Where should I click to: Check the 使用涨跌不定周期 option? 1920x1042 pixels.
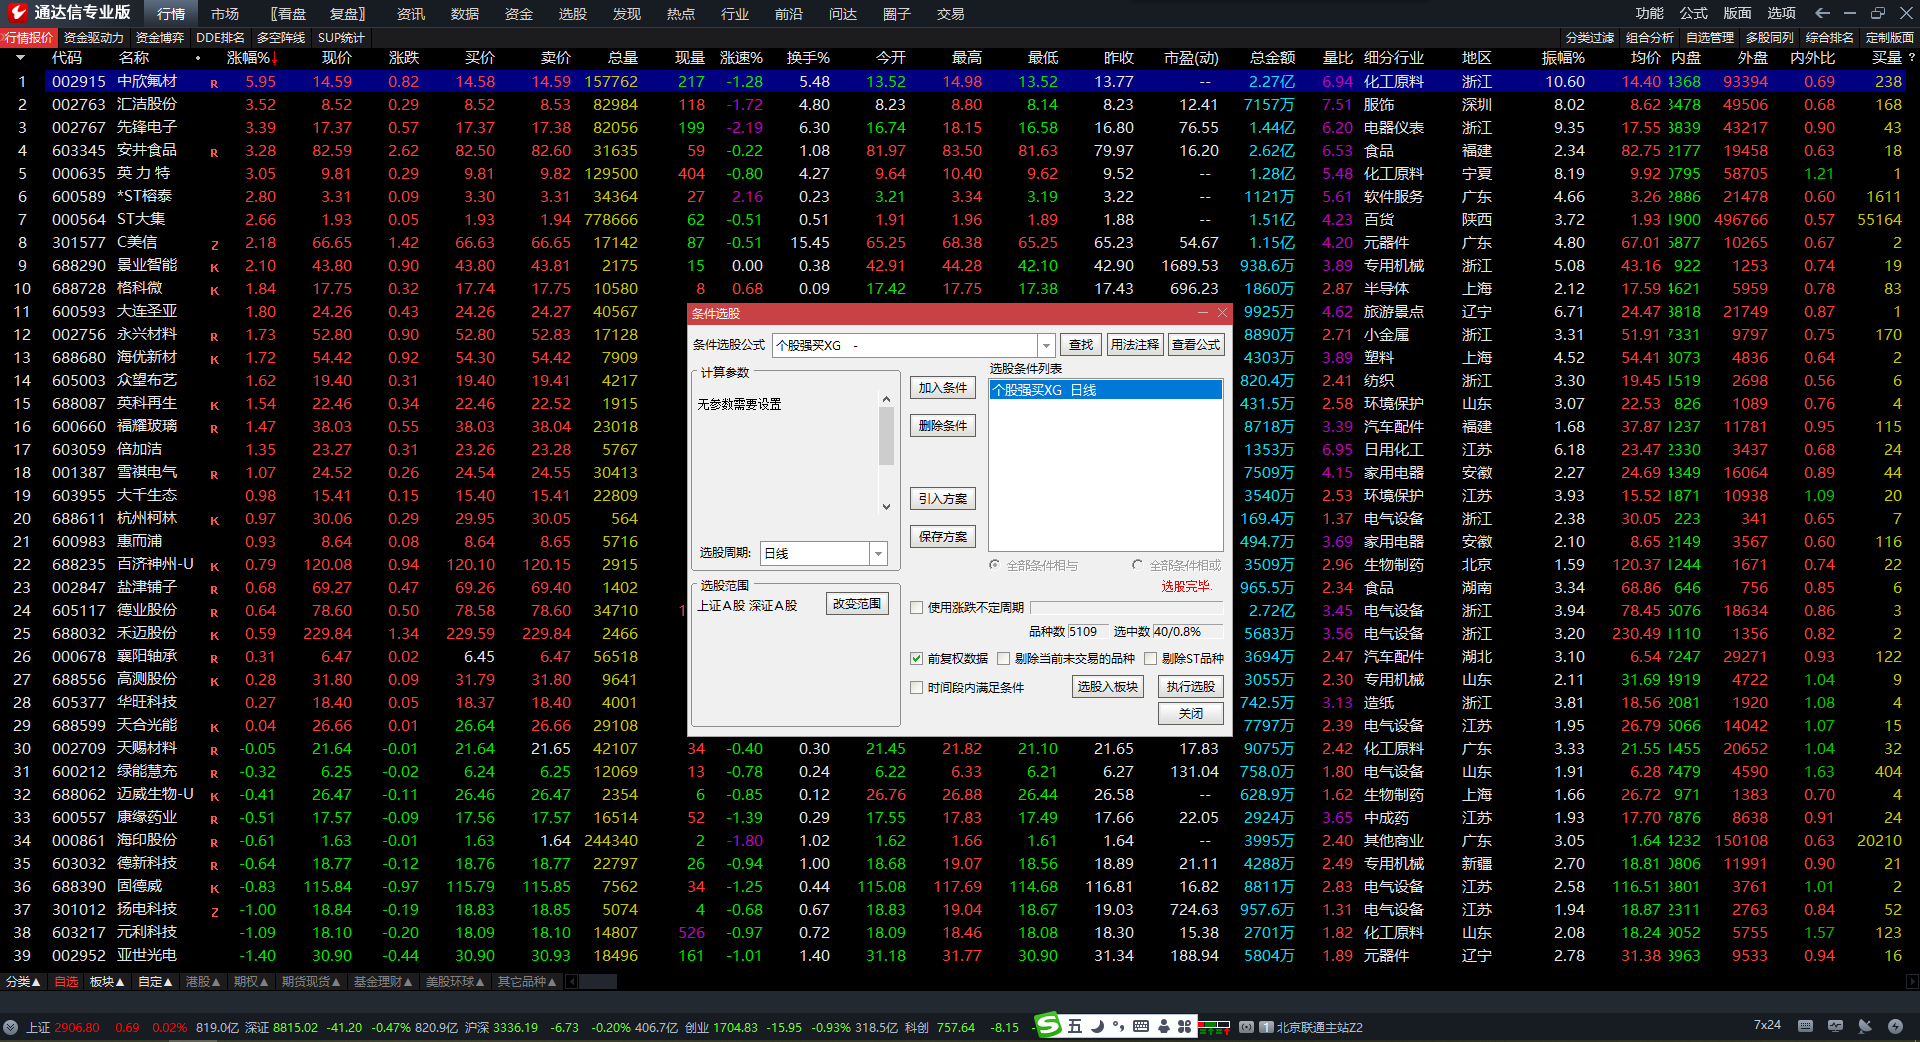tap(916, 607)
